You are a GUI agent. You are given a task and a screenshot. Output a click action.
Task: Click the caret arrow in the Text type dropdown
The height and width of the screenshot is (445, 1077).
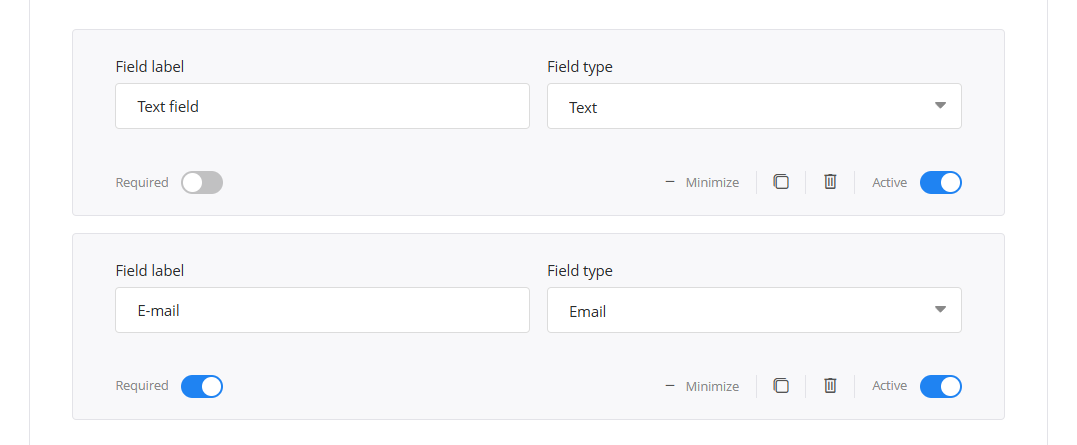940,106
